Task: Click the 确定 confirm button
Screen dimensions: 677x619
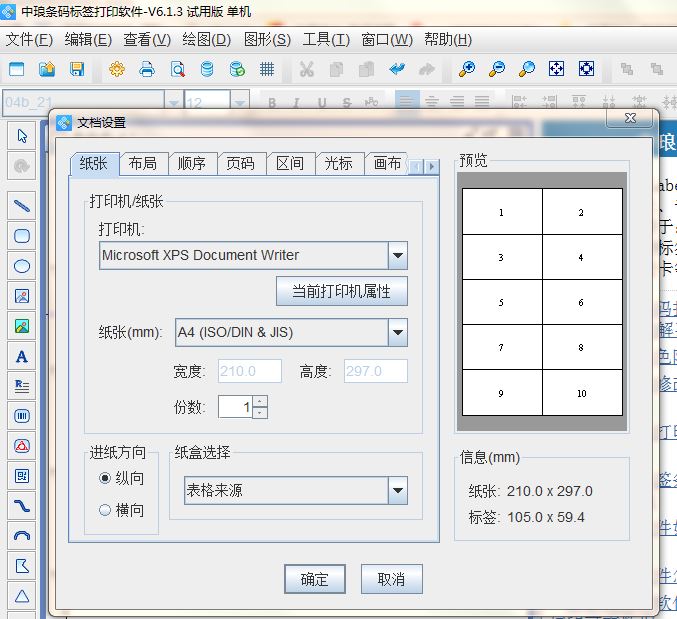Action: 314,579
